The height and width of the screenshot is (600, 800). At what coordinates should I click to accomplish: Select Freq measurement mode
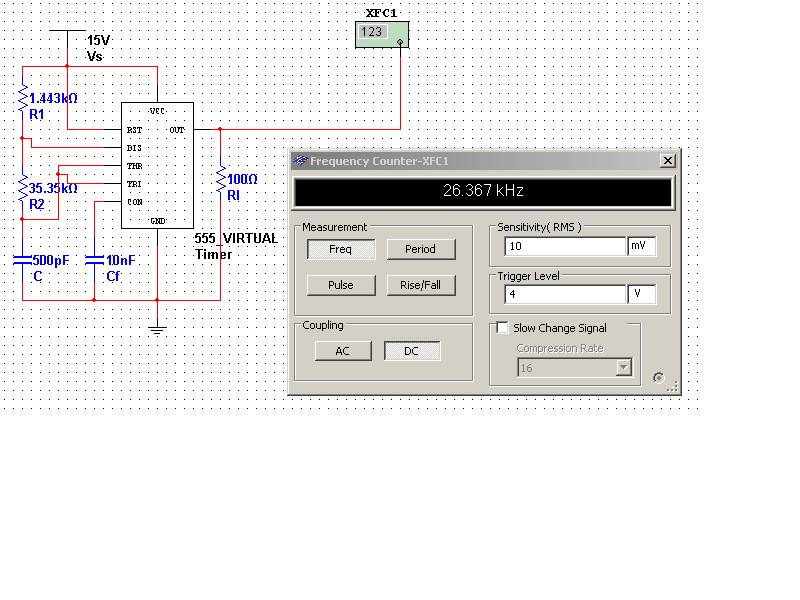point(340,249)
